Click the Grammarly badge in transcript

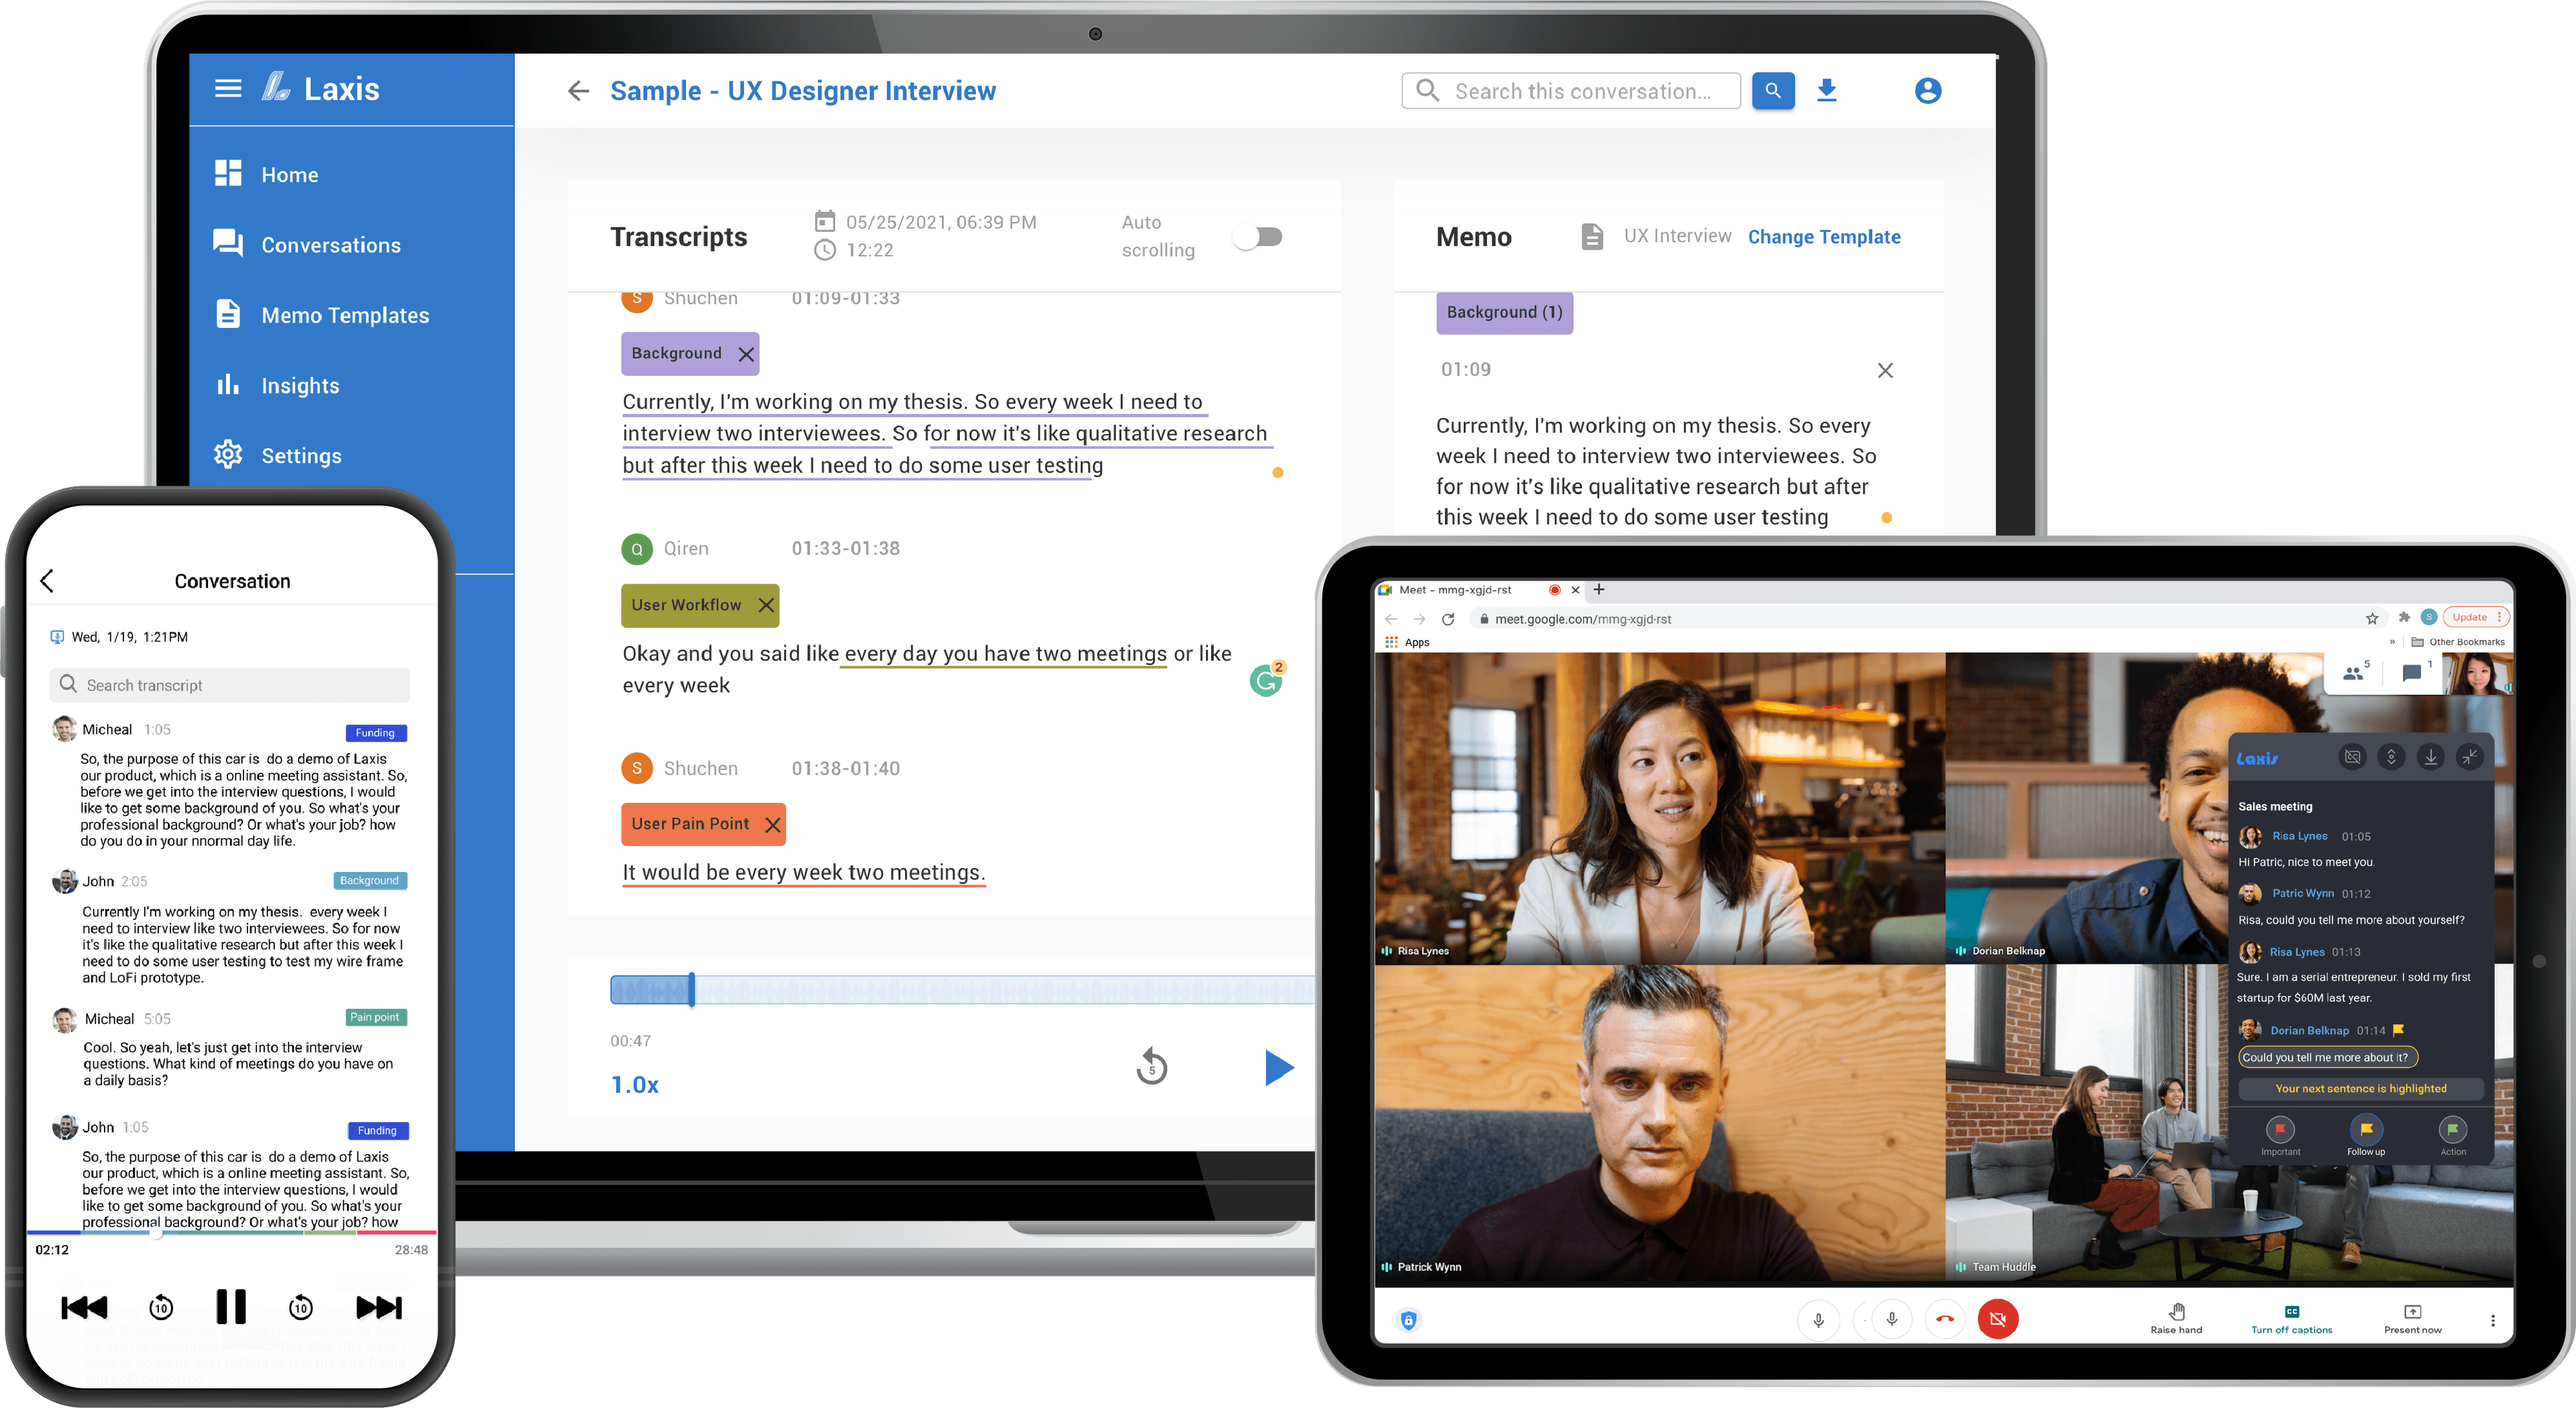1266,681
